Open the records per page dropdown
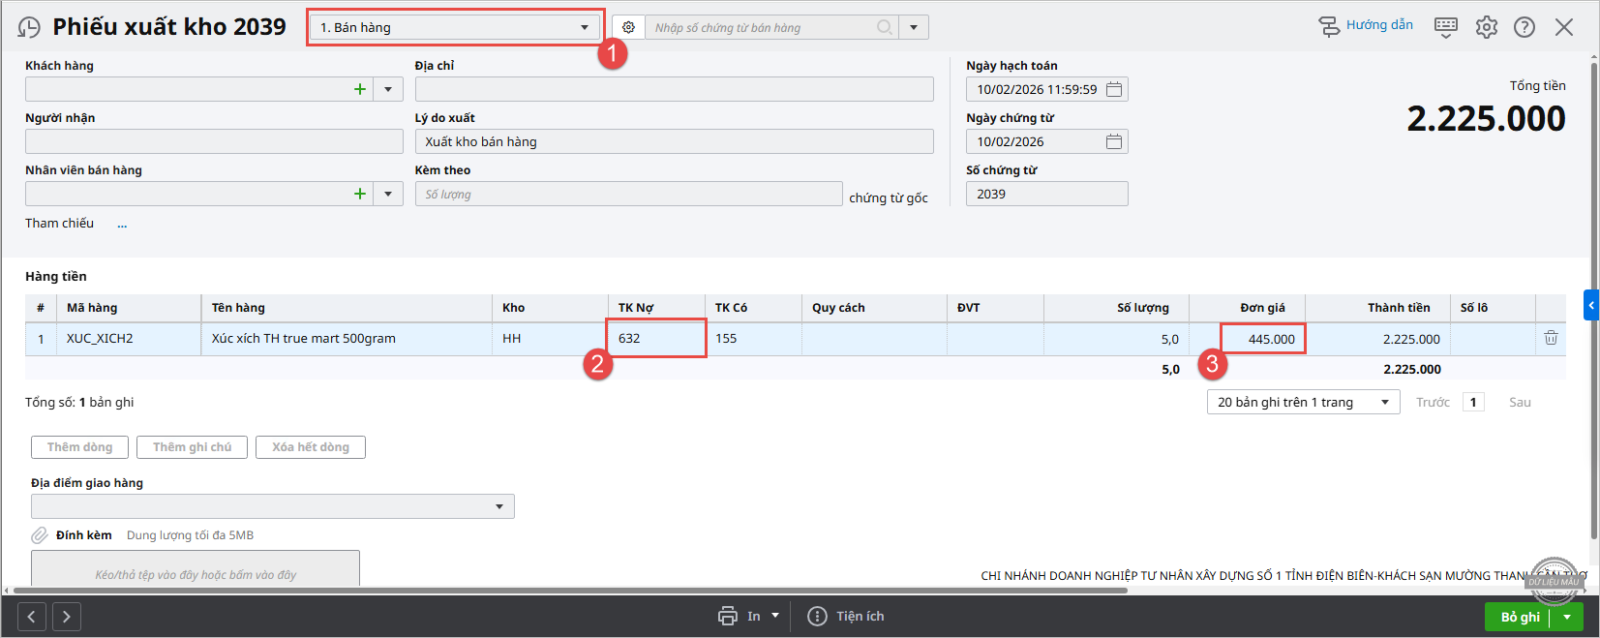Viewport: 1600px width, 638px height. (1384, 402)
